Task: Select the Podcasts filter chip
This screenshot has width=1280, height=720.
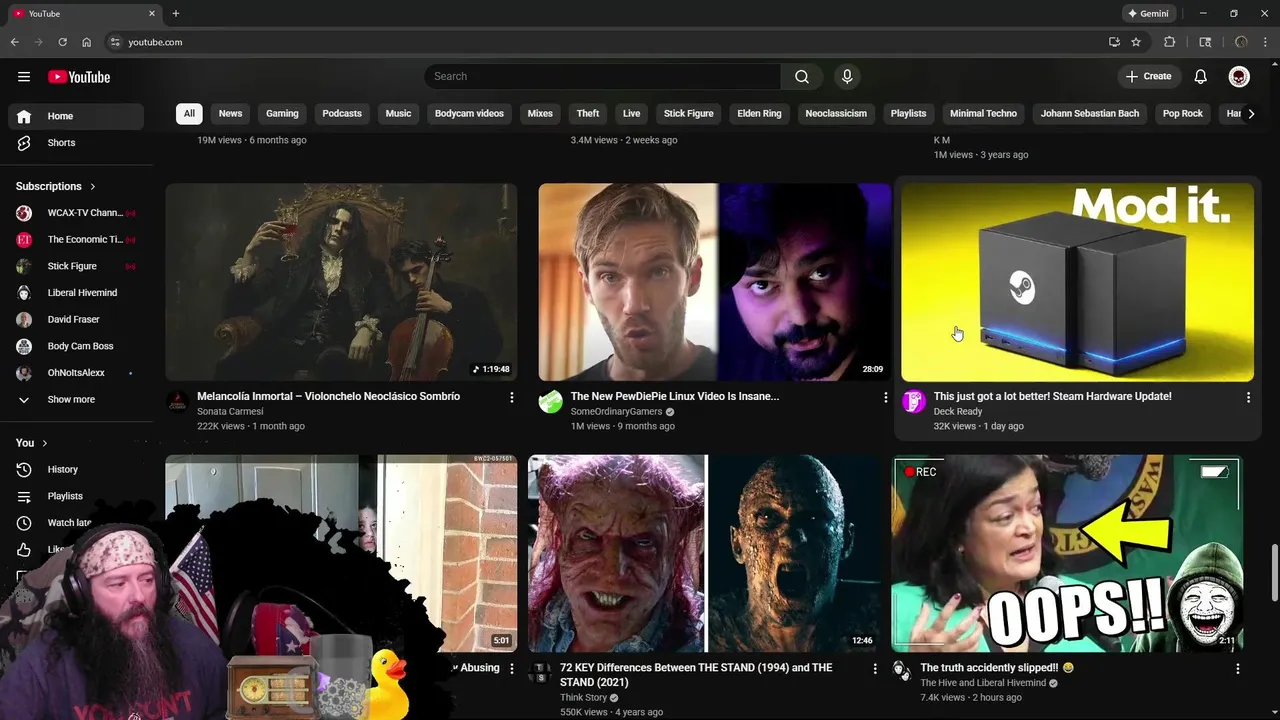Action: point(342,114)
